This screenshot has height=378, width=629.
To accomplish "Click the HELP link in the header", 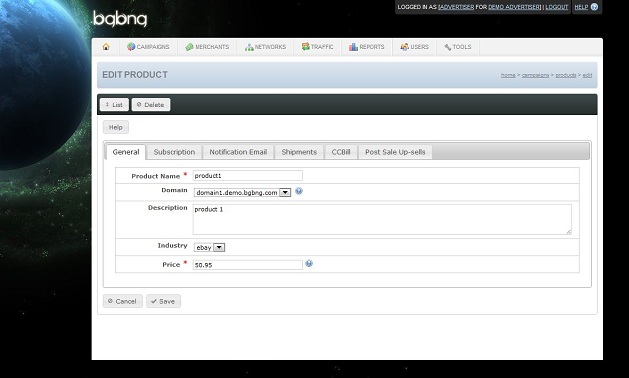I will [x=581, y=7].
